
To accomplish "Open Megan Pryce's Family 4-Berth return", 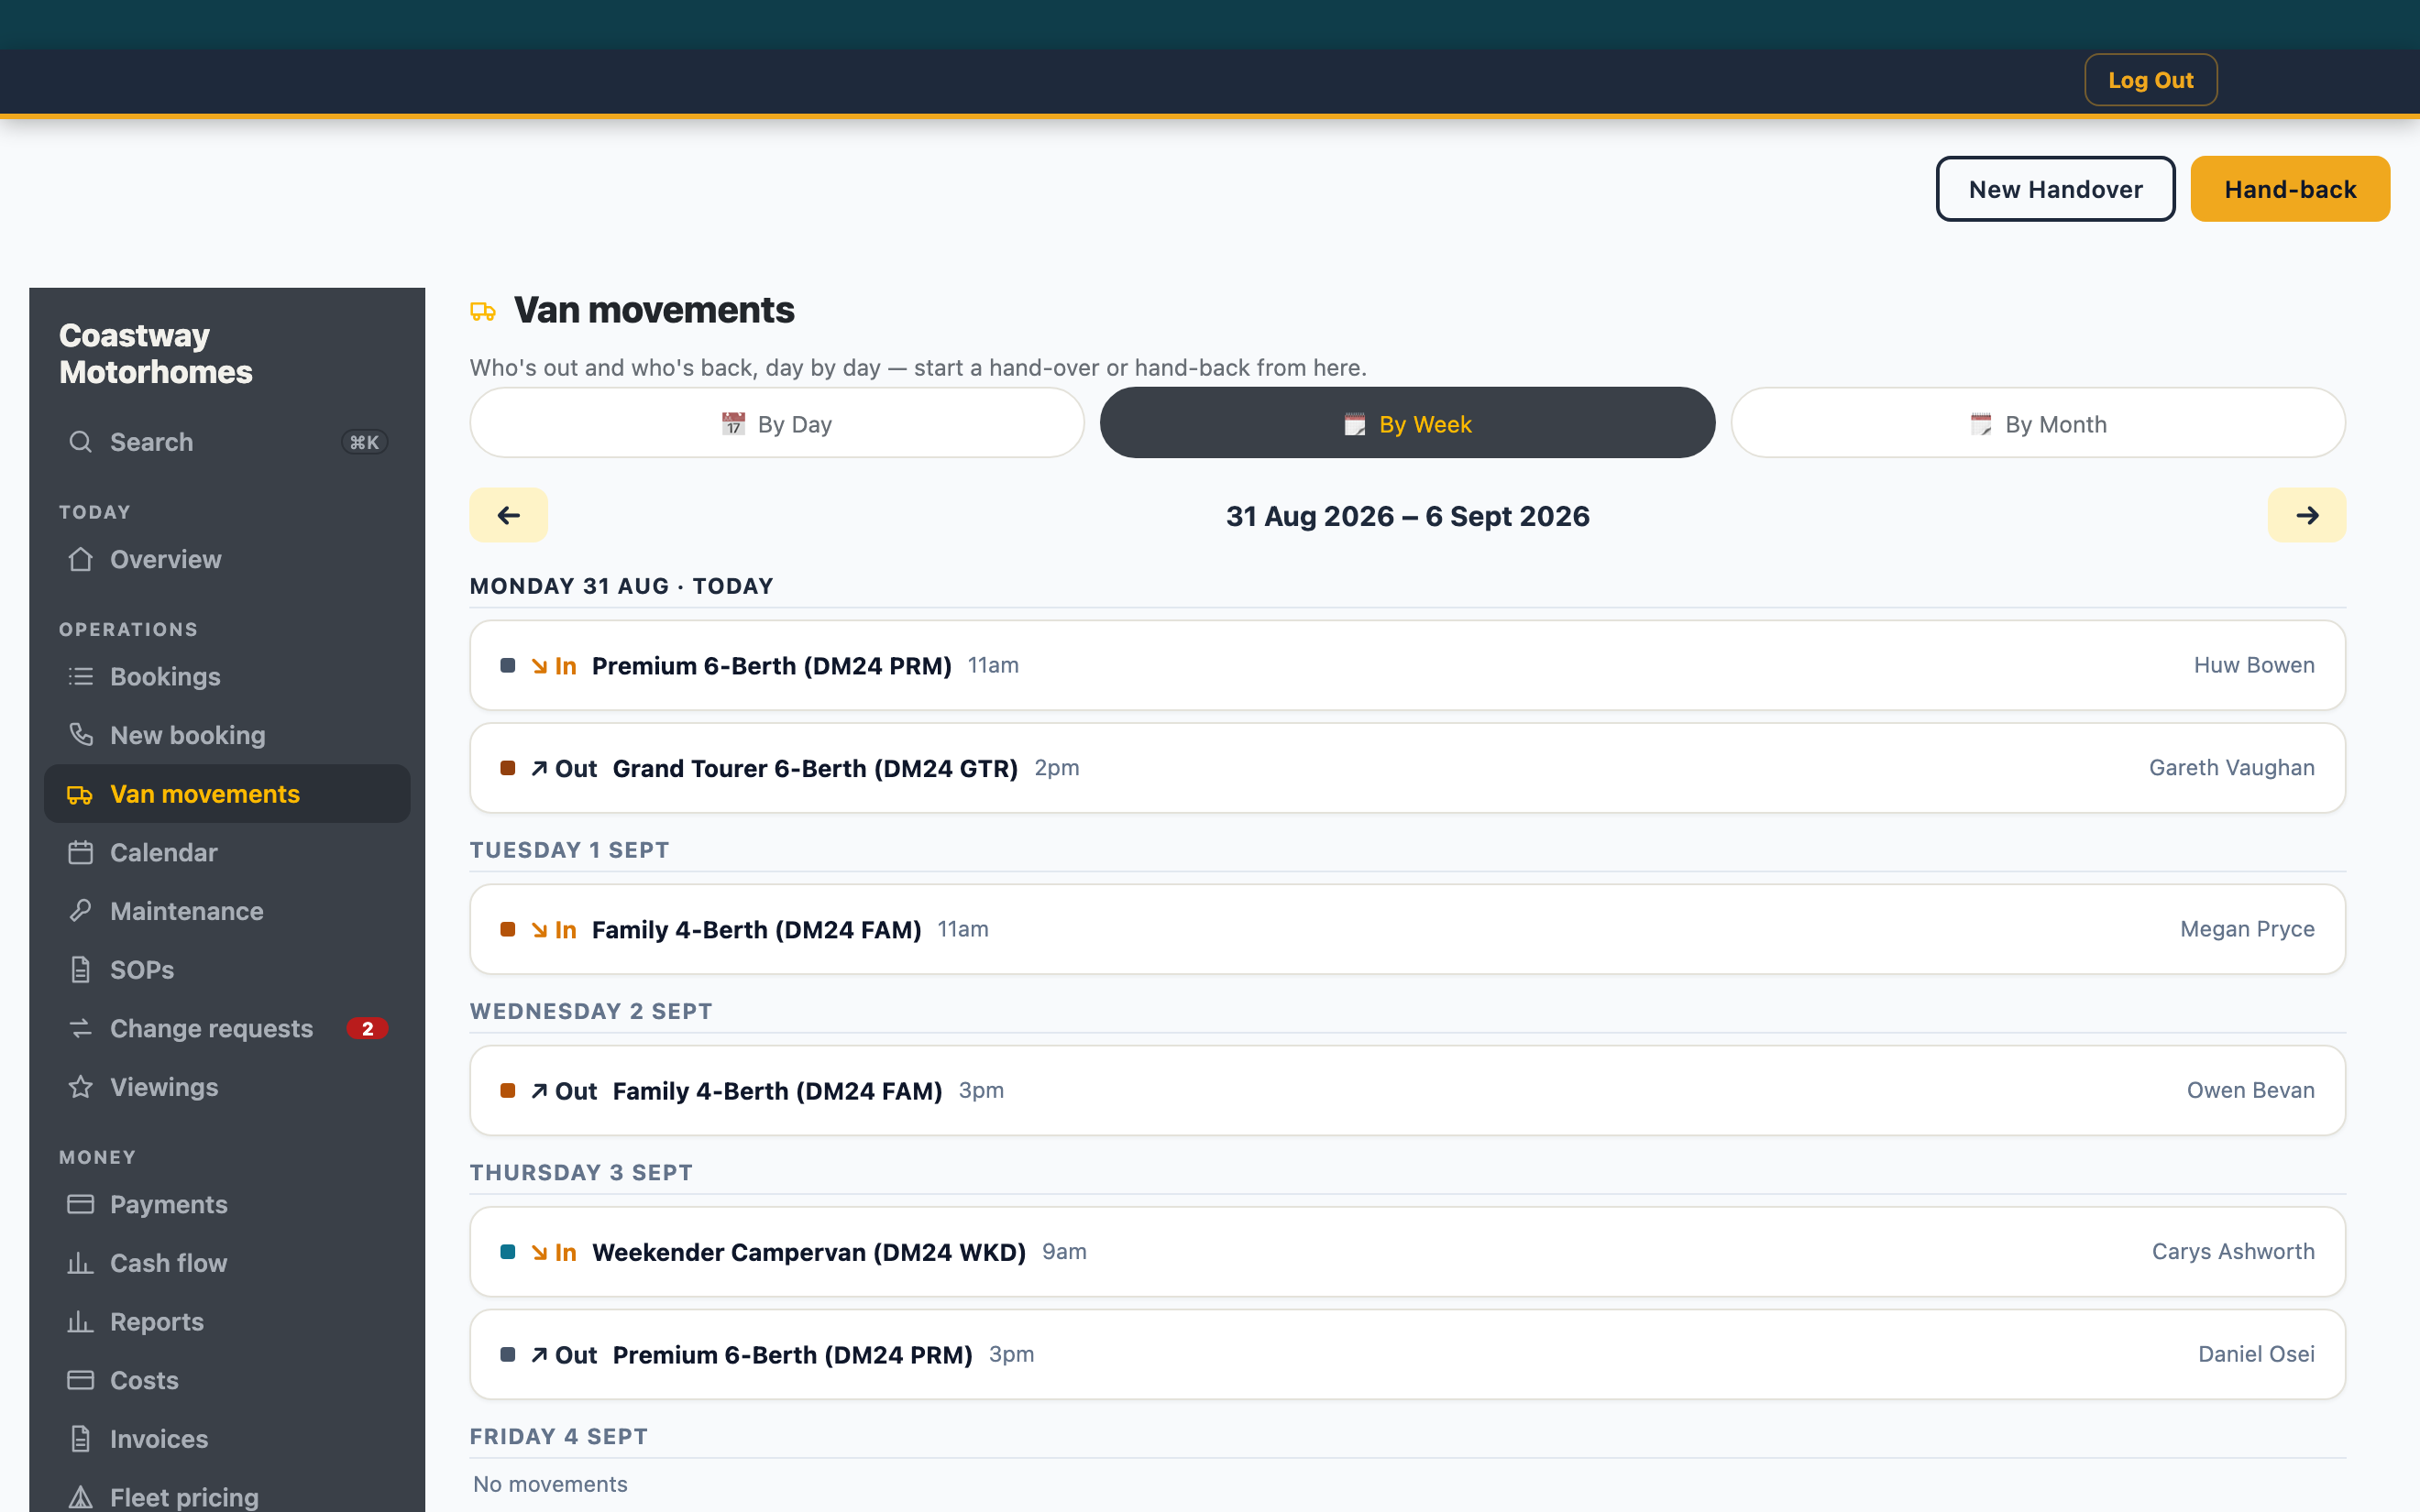I will 1408,929.
